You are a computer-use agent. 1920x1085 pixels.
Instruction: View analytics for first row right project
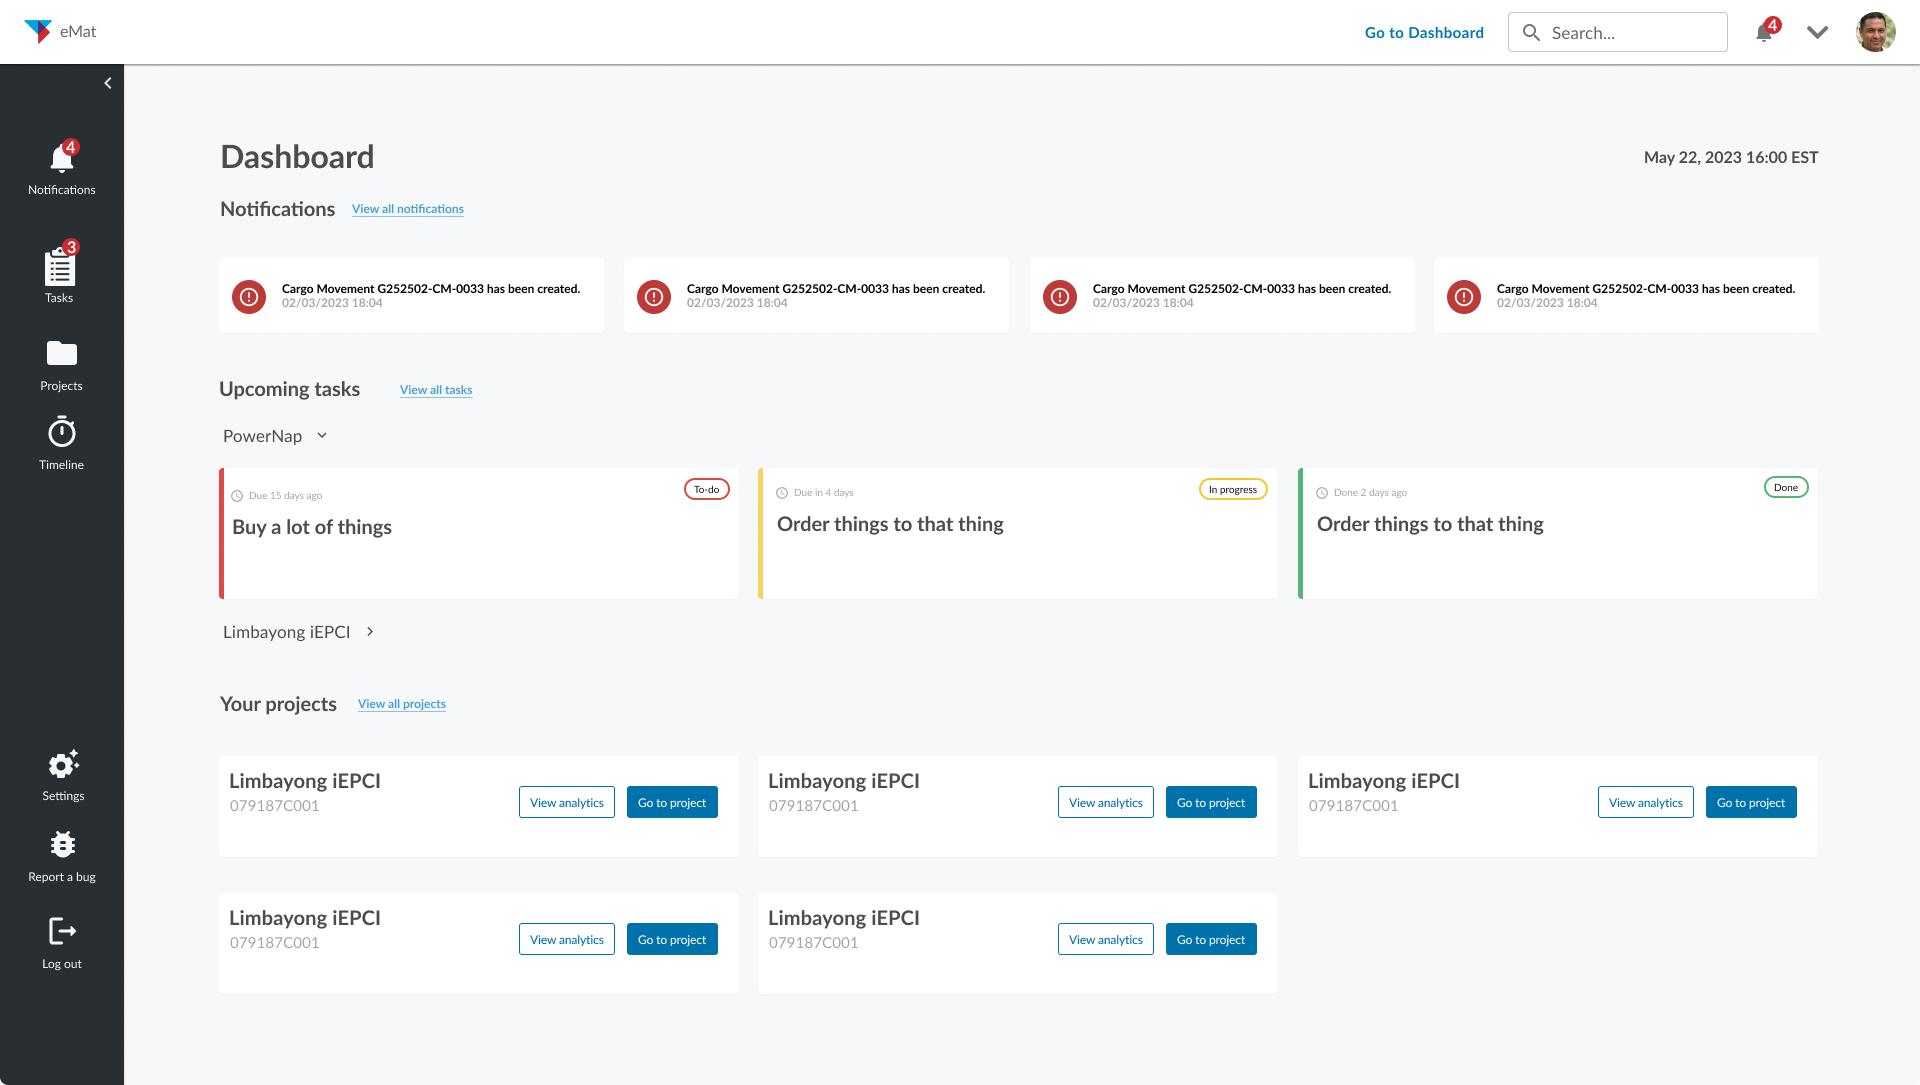1646,802
